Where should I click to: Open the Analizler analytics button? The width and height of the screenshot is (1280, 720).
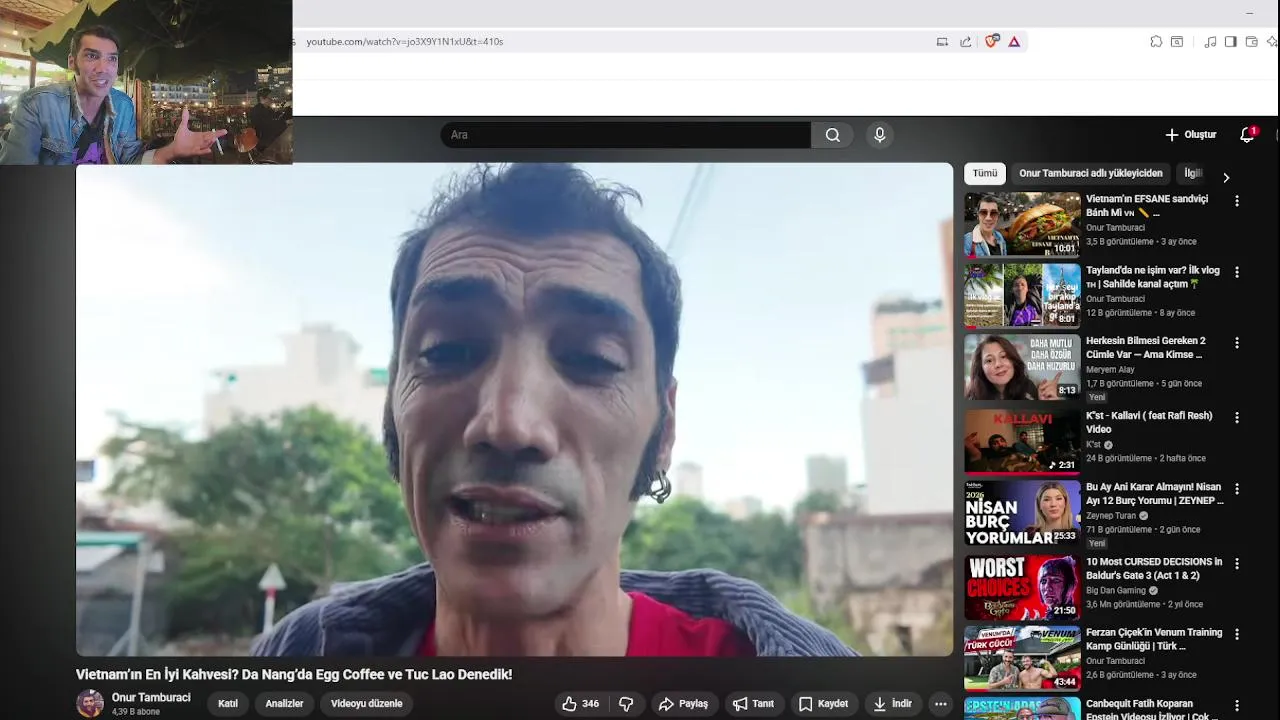284,704
